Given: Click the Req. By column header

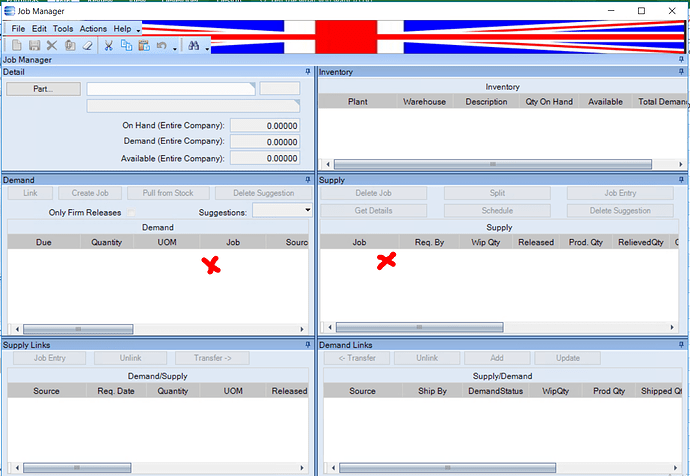Looking at the screenshot, I should (429, 242).
